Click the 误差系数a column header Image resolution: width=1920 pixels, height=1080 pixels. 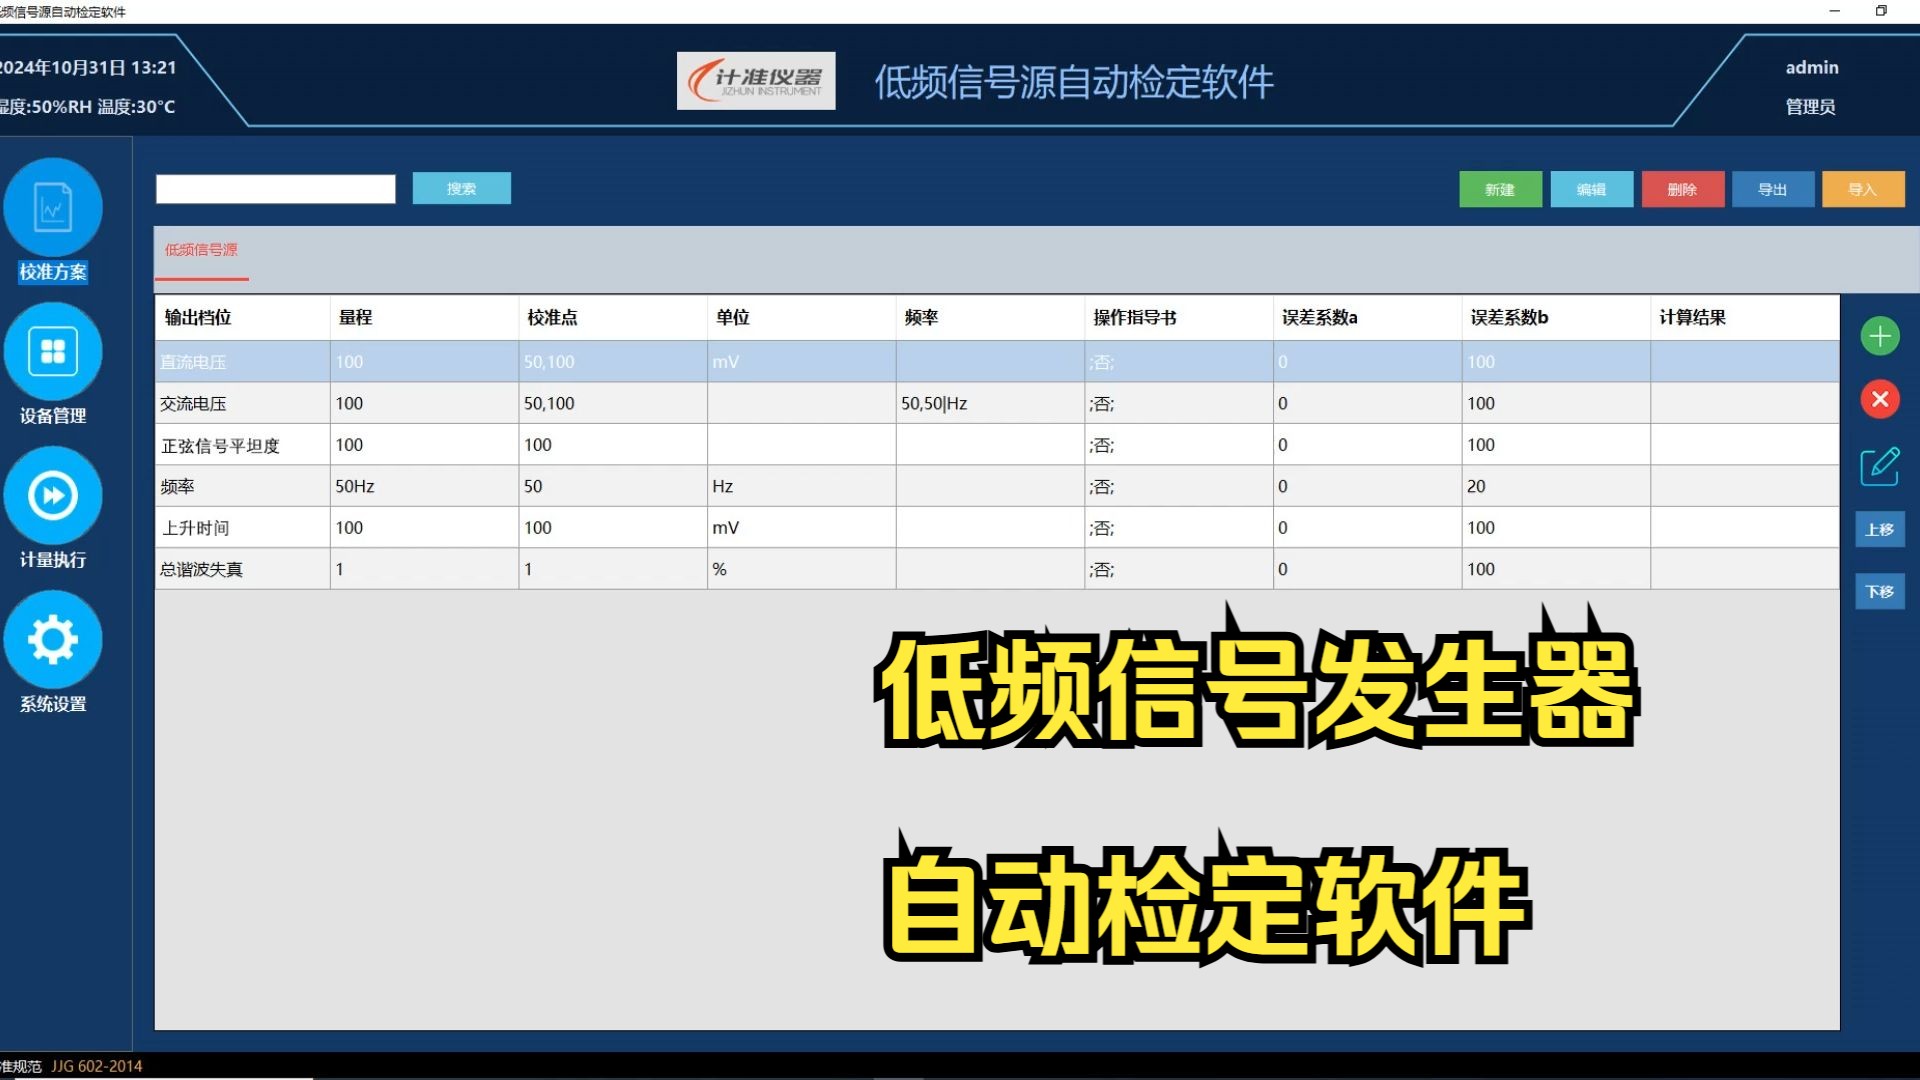click(1368, 317)
